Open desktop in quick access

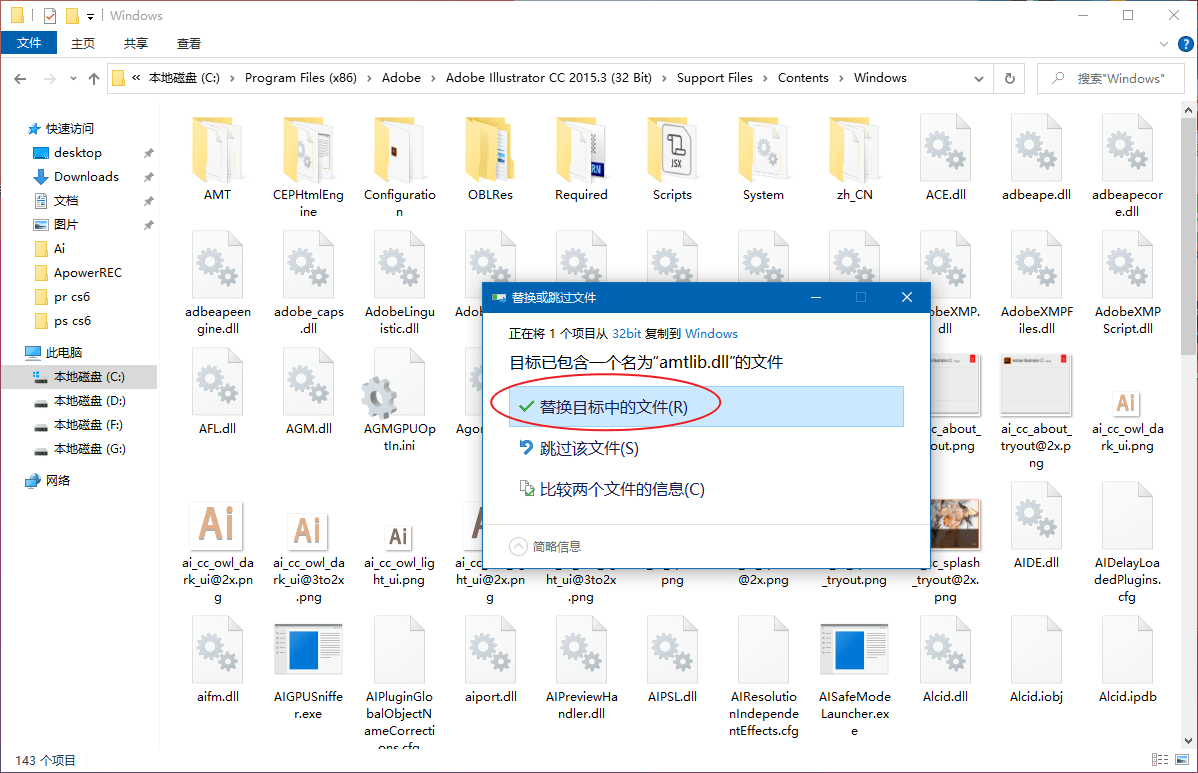click(77, 153)
